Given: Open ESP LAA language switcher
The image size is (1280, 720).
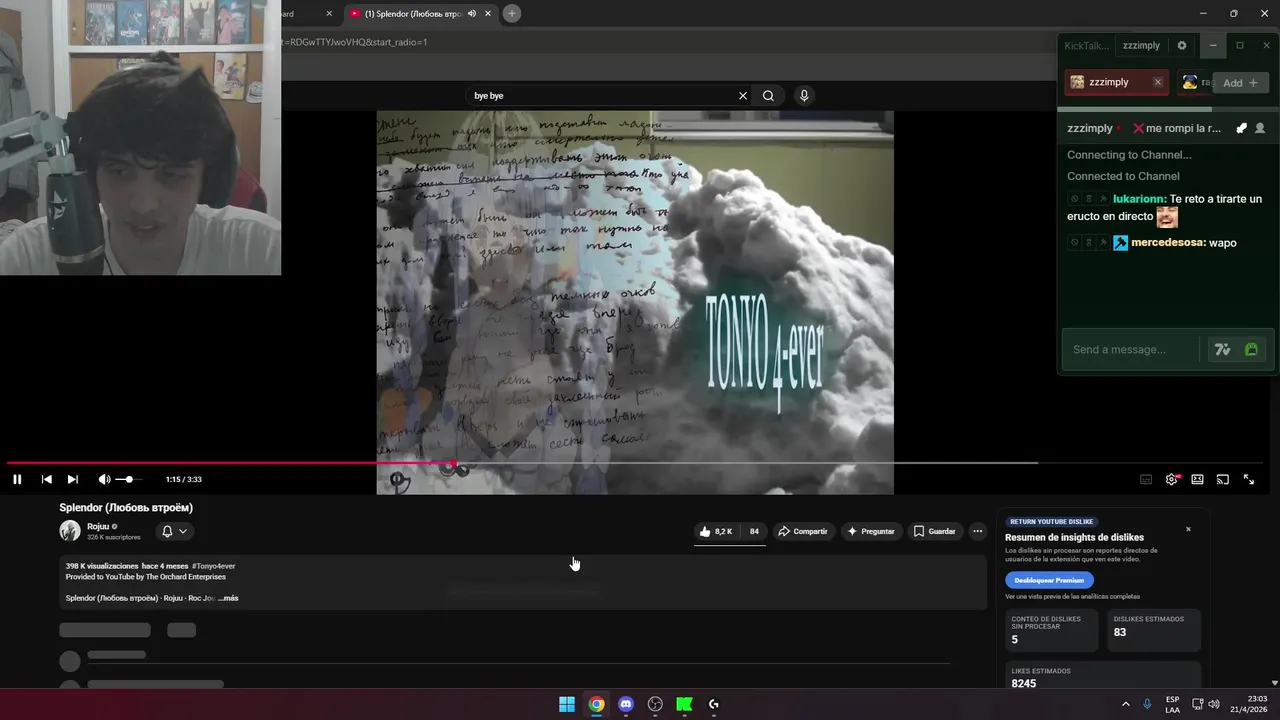Looking at the screenshot, I should tap(1172, 704).
